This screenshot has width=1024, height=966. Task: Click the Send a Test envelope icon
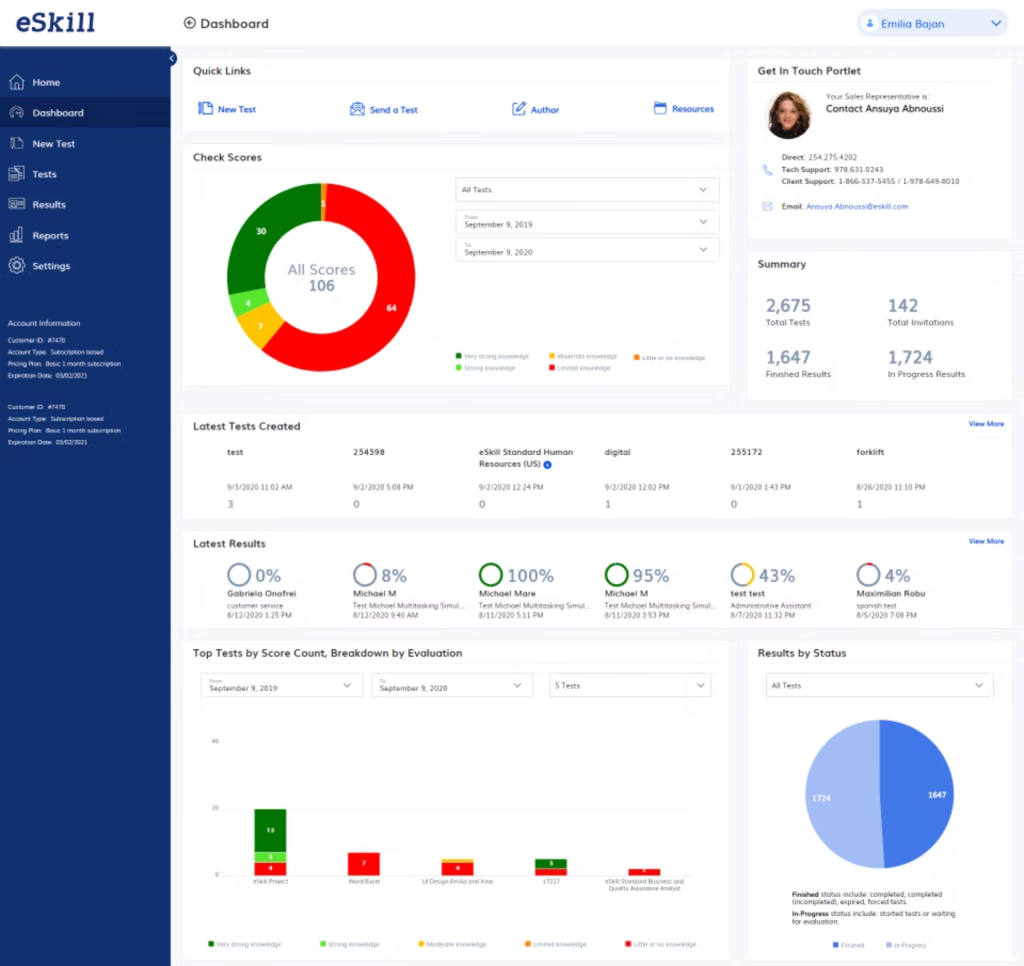pos(357,109)
